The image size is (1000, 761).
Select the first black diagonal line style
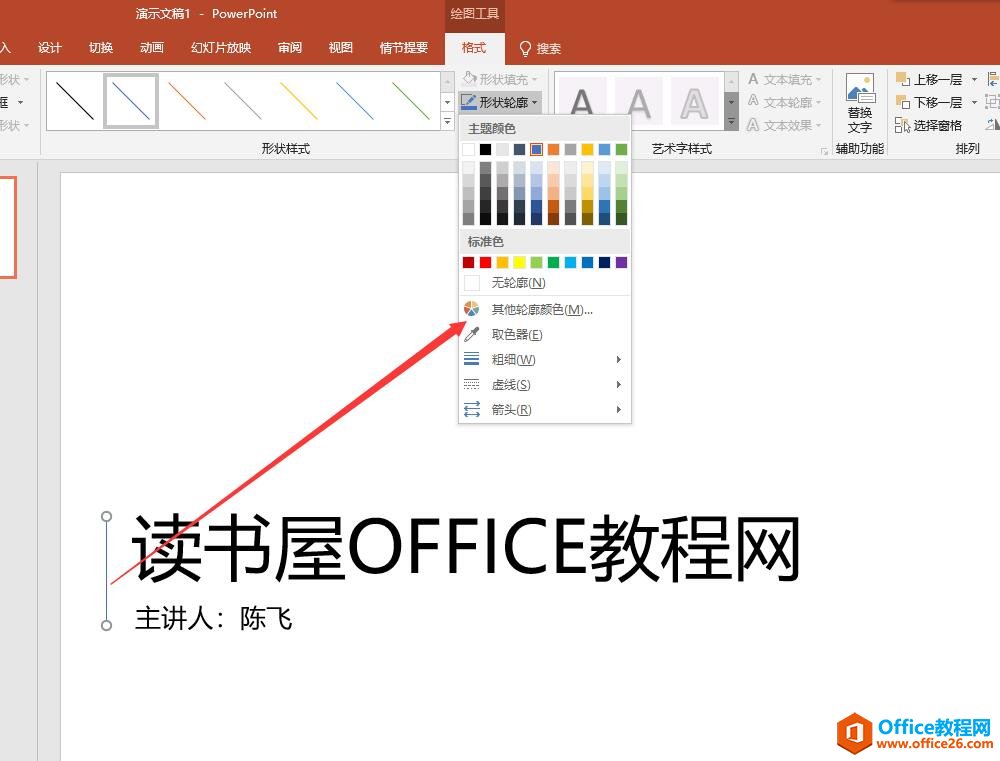coord(73,100)
